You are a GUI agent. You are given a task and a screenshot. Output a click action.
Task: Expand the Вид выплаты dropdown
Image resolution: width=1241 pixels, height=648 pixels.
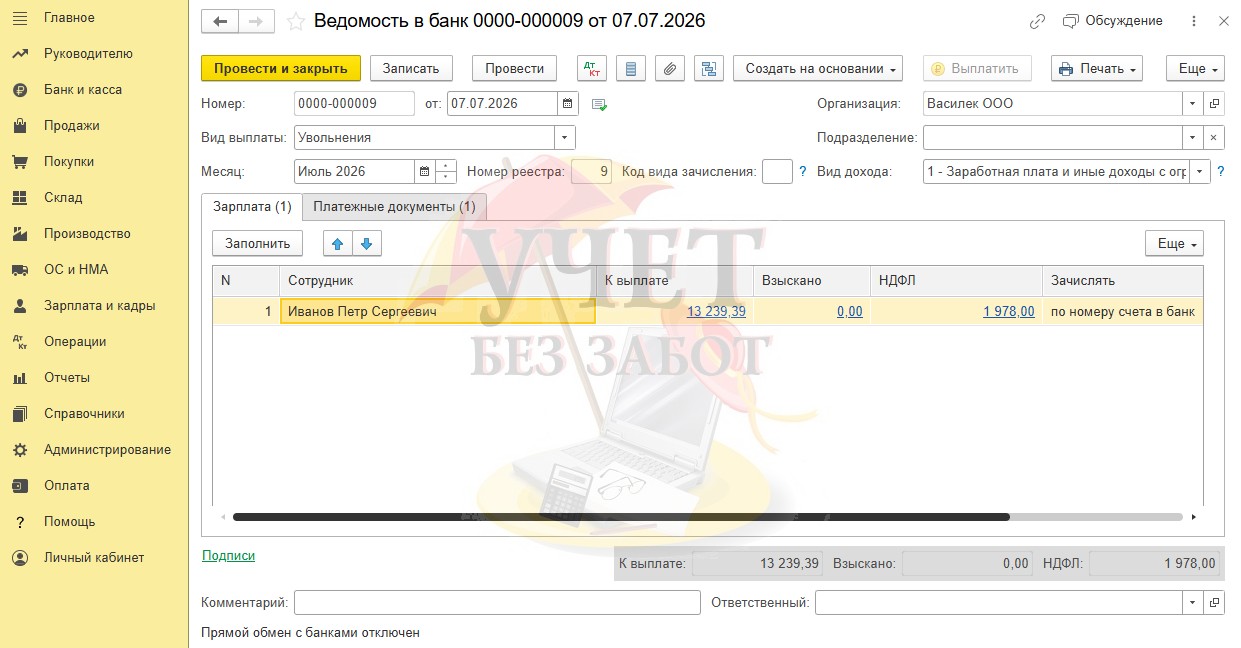coord(565,138)
